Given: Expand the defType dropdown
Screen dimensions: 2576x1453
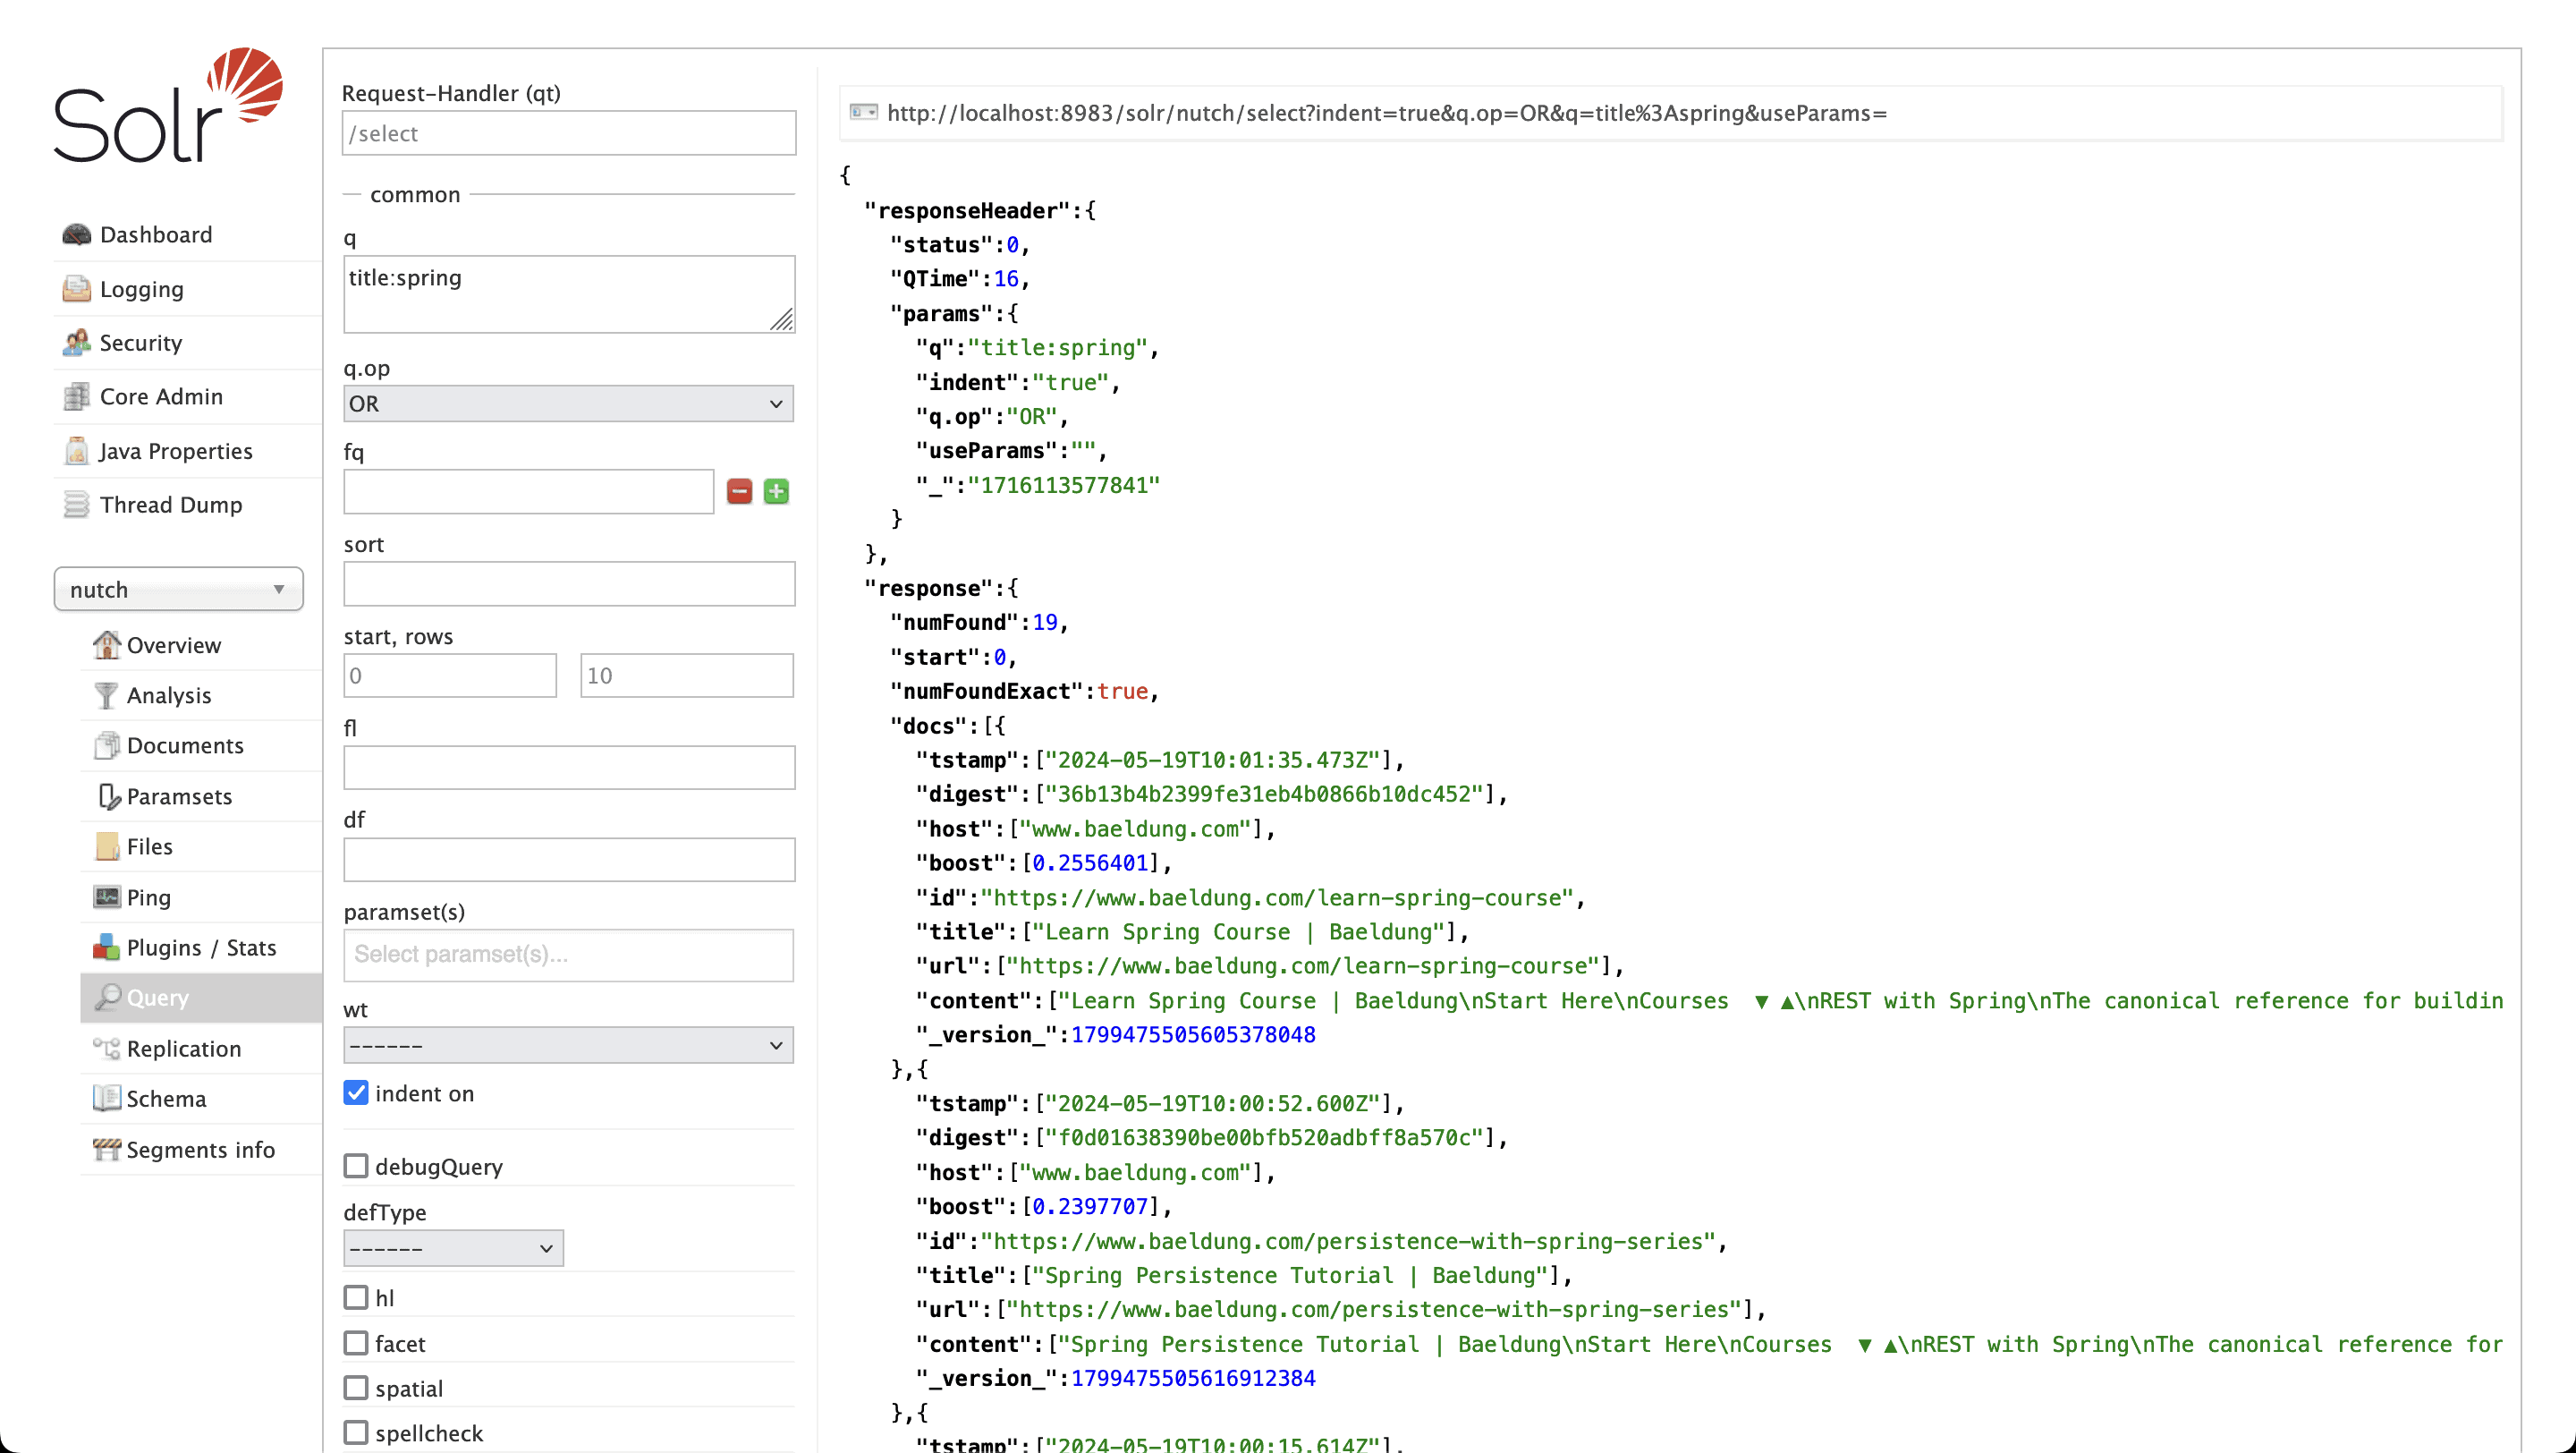Looking at the screenshot, I should point(453,1248).
